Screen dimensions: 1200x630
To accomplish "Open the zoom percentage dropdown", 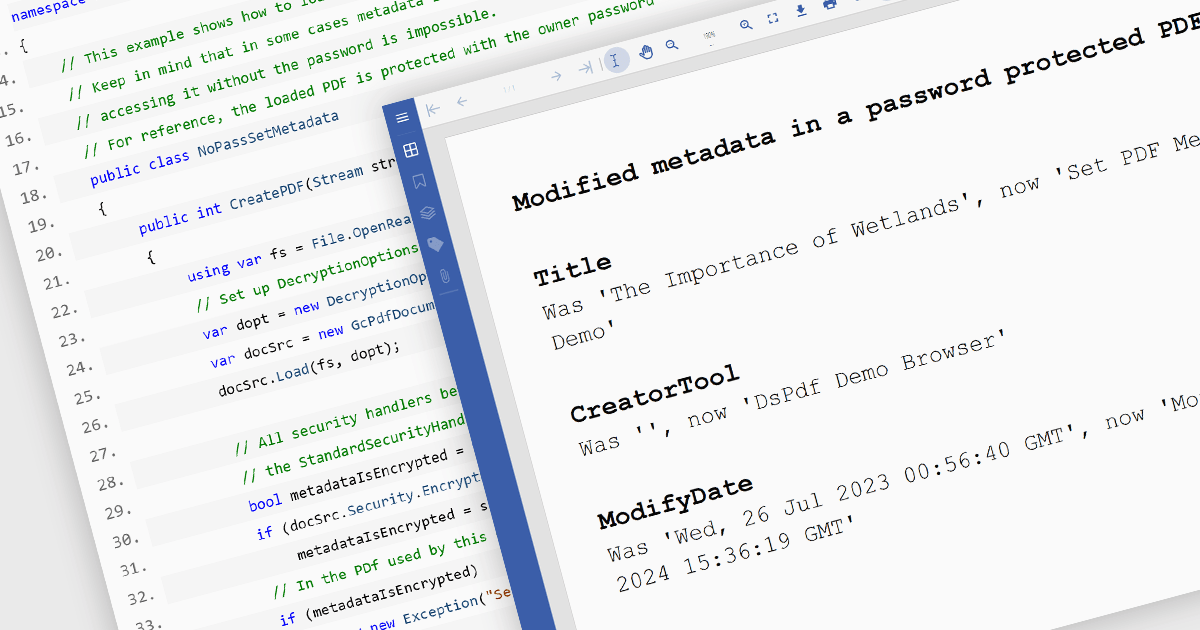I will tap(709, 36).
